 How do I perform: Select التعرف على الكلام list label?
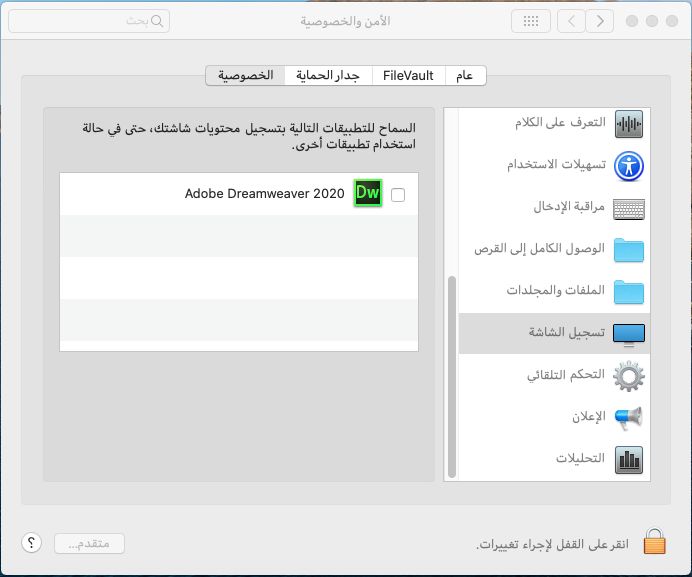point(560,123)
